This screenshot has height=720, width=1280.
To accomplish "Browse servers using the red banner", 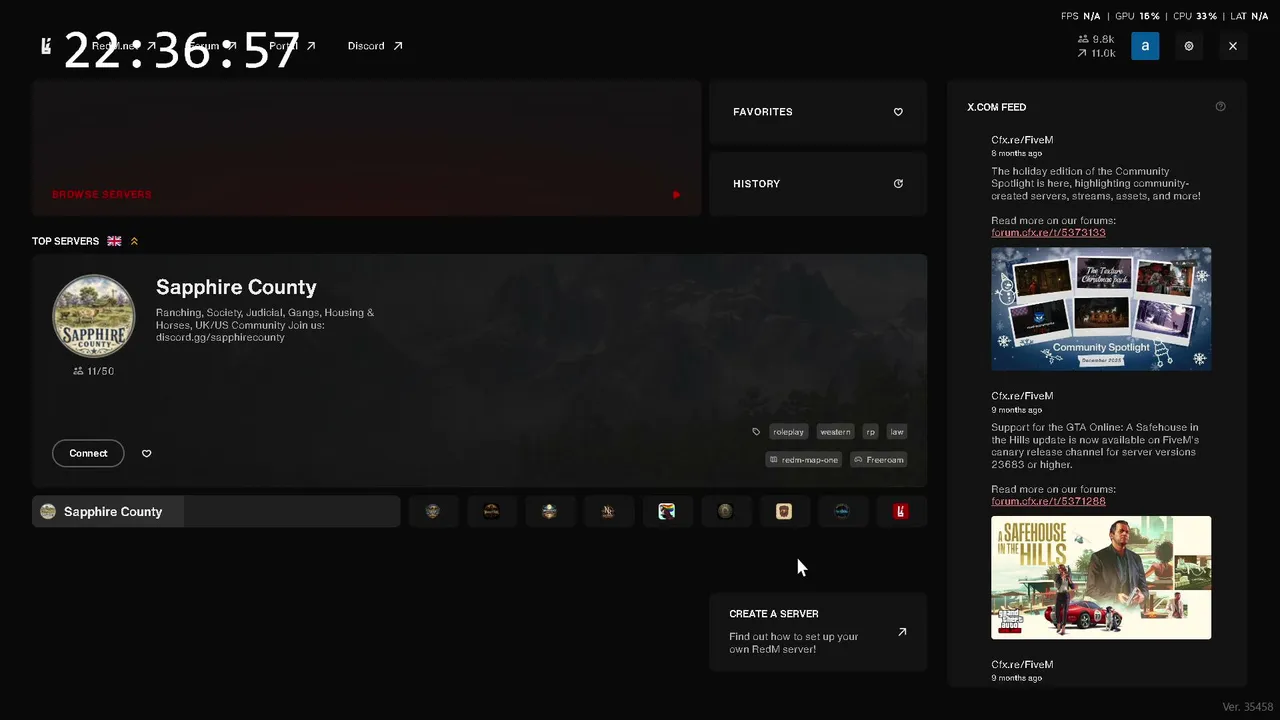I will click(367, 148).
